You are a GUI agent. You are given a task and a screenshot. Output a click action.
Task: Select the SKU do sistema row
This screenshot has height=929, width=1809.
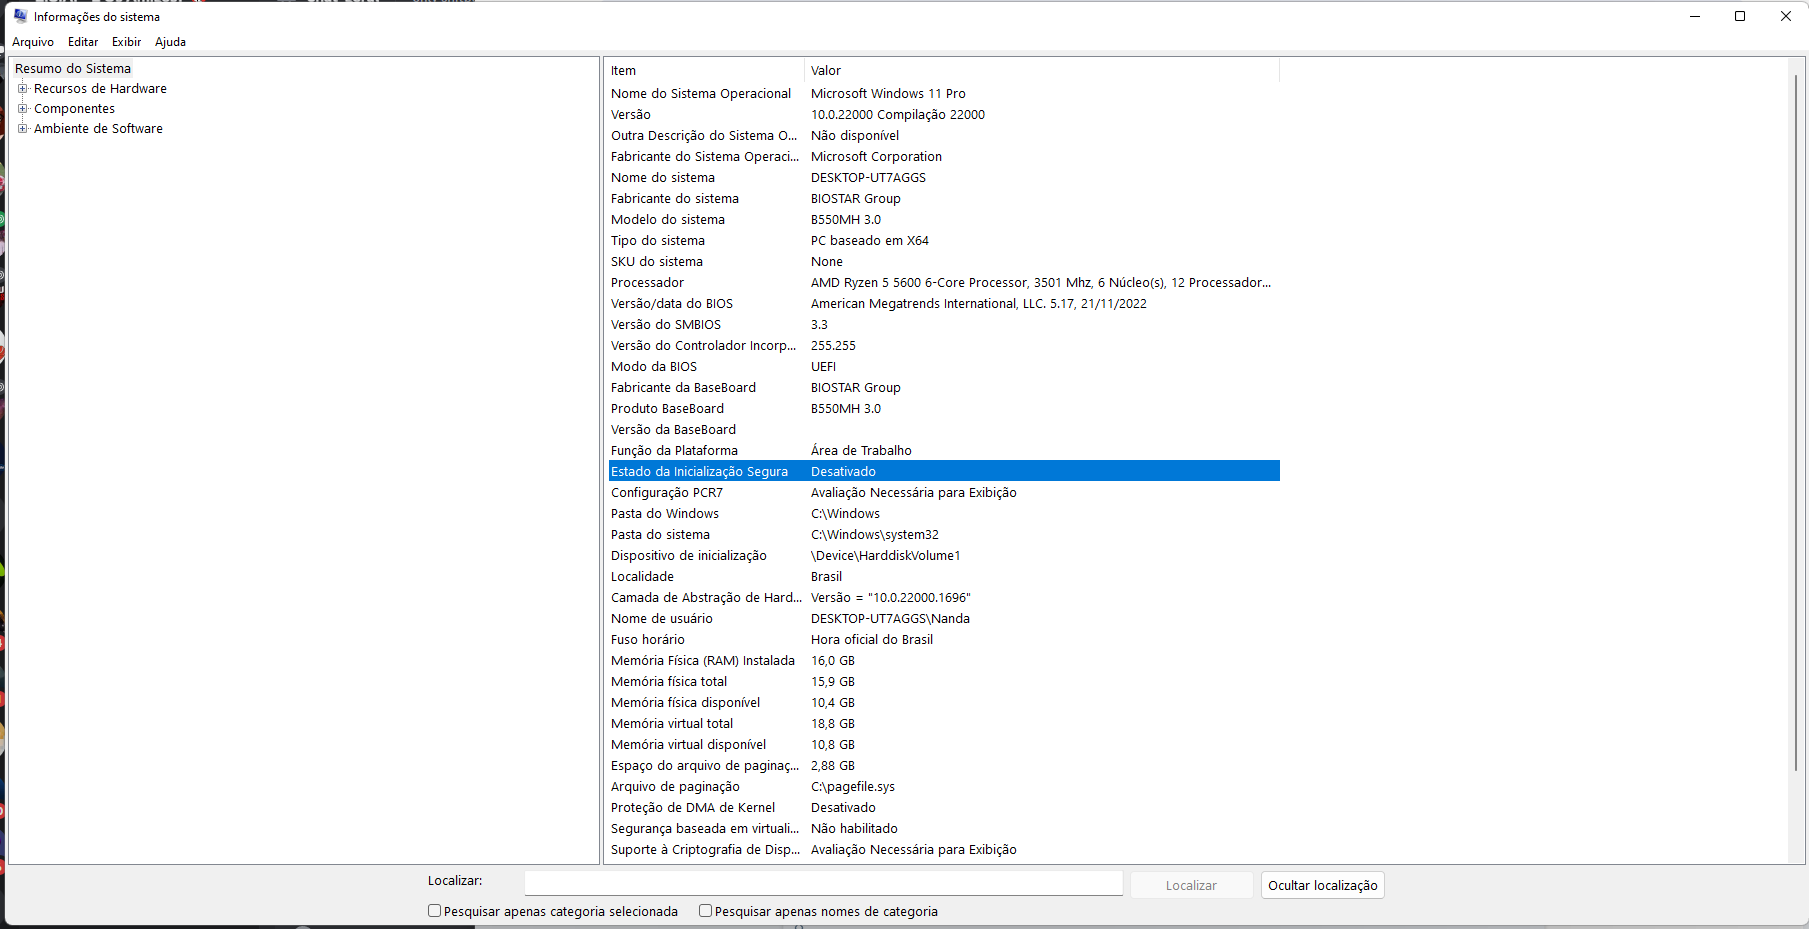pos(944,262)
